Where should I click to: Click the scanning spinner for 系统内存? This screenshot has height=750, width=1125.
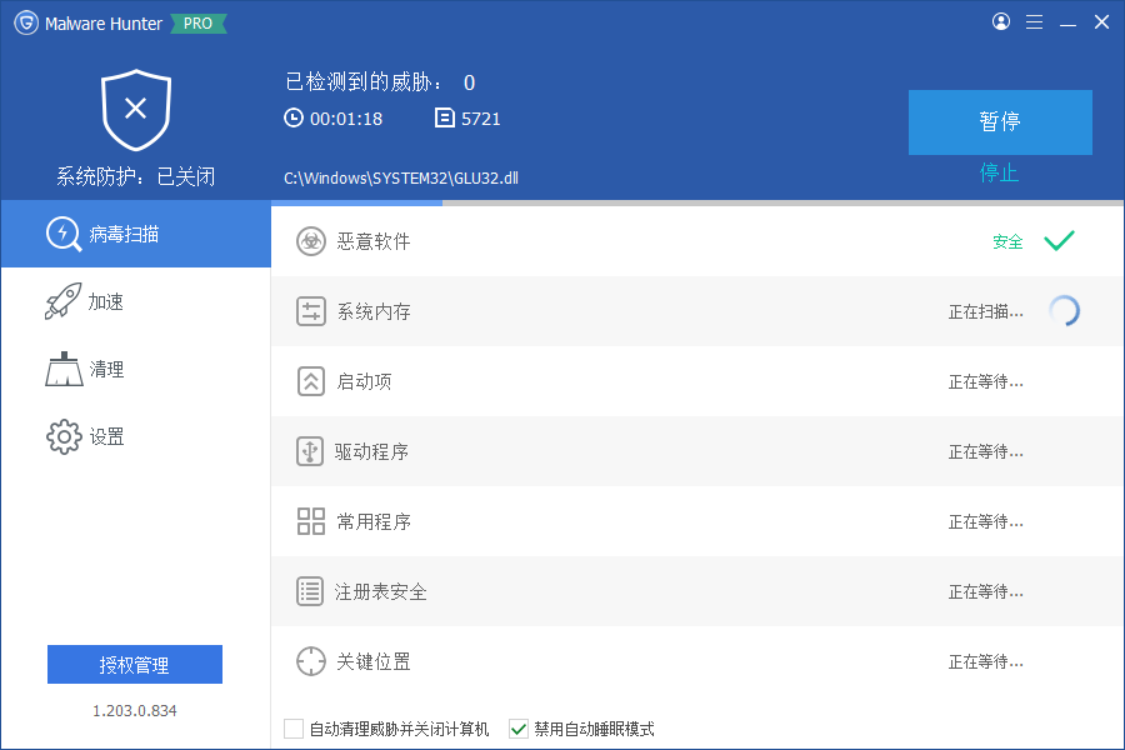tap(1064, 311)
